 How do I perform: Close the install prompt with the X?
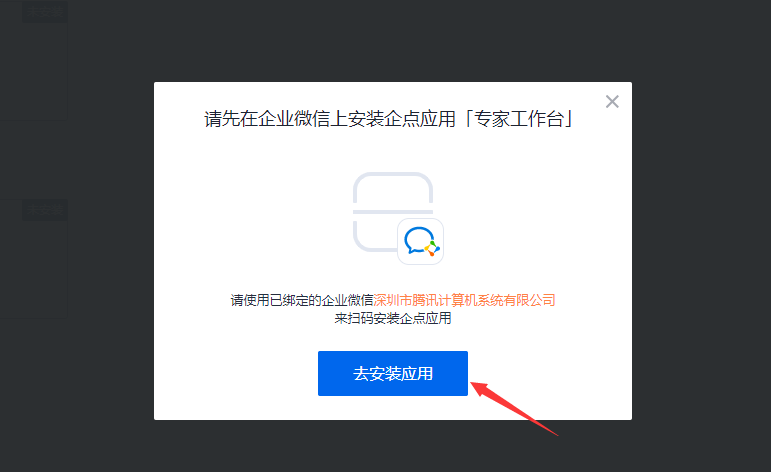pos(612,102)
